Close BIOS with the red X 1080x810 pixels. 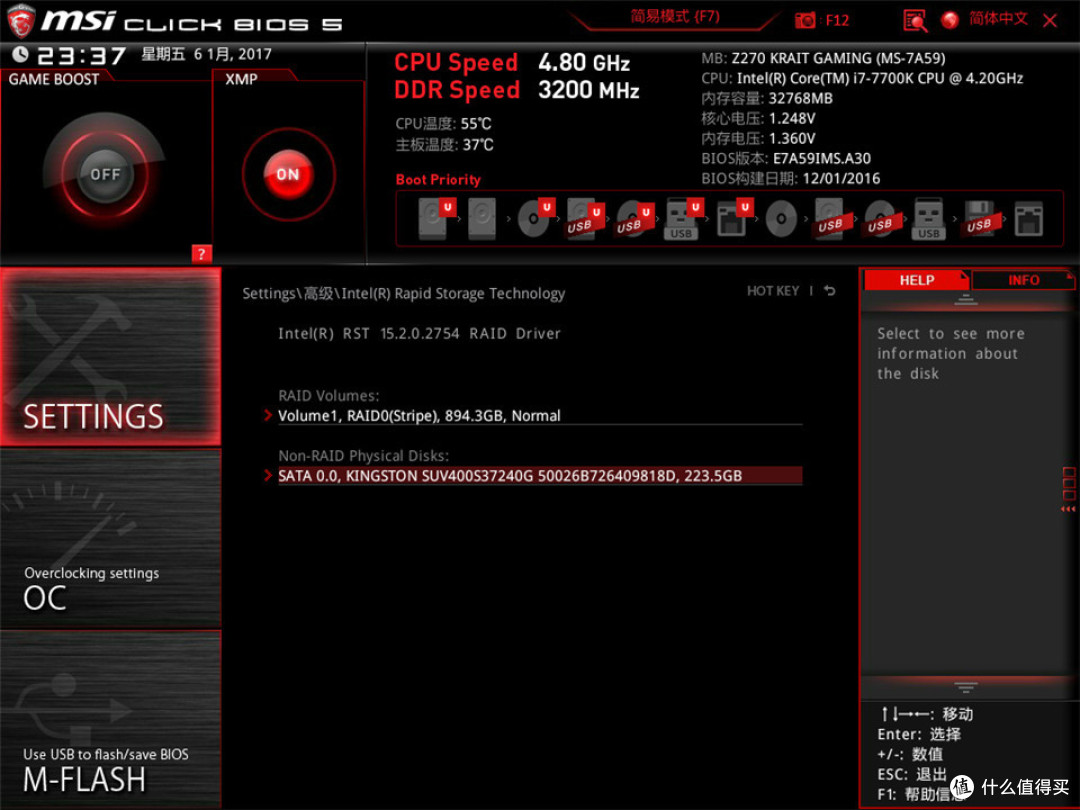pos(1050,21)
